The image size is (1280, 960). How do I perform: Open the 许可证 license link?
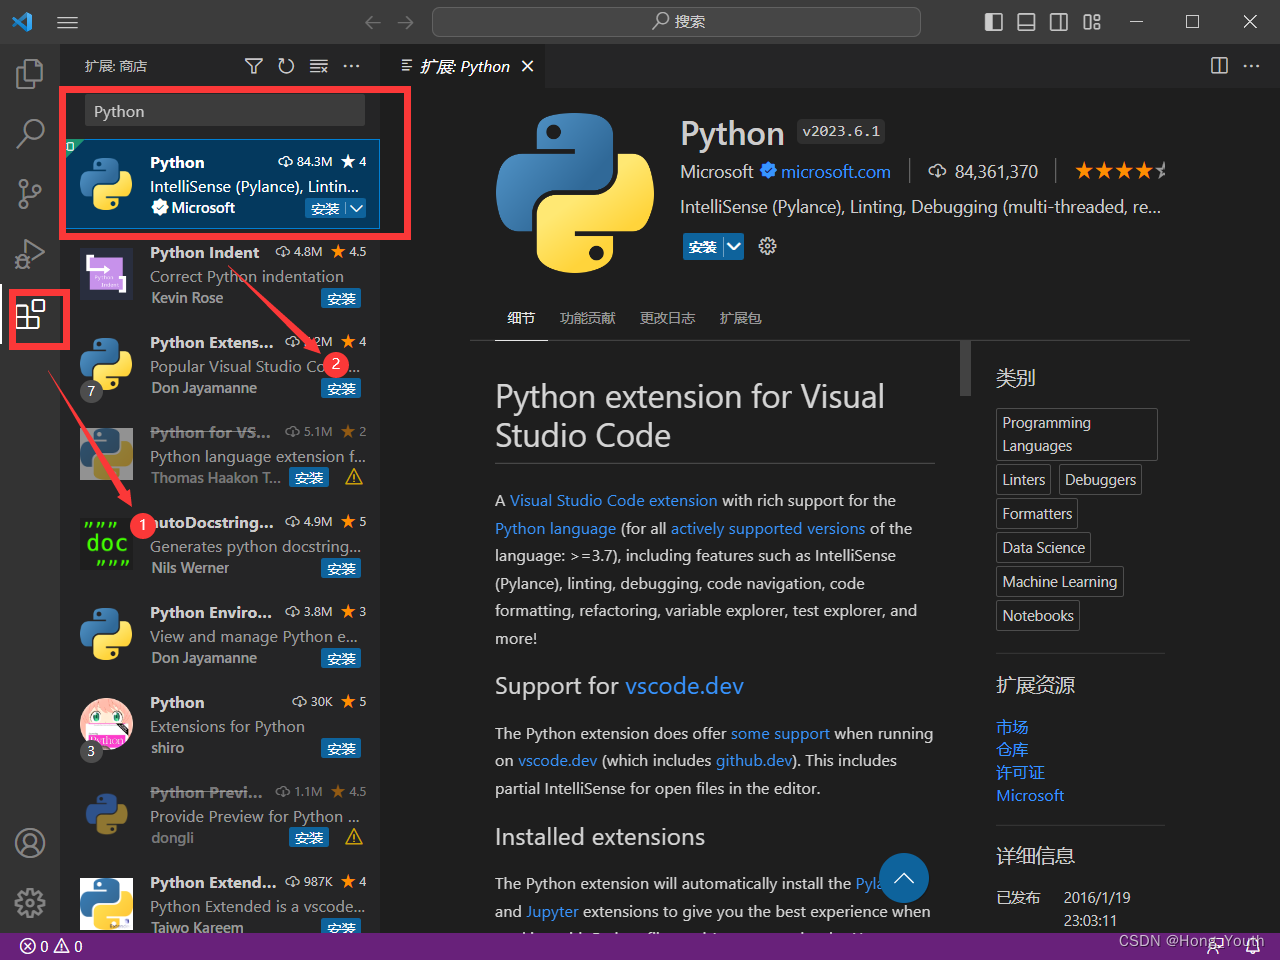click(x=1021, y=773)
